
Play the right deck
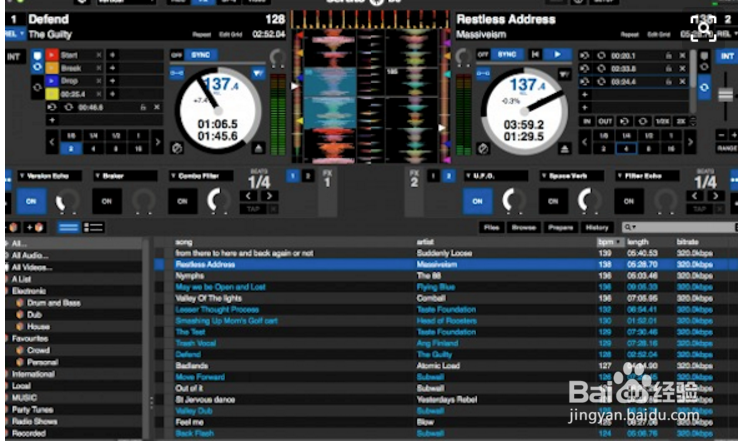click(558, 55)
